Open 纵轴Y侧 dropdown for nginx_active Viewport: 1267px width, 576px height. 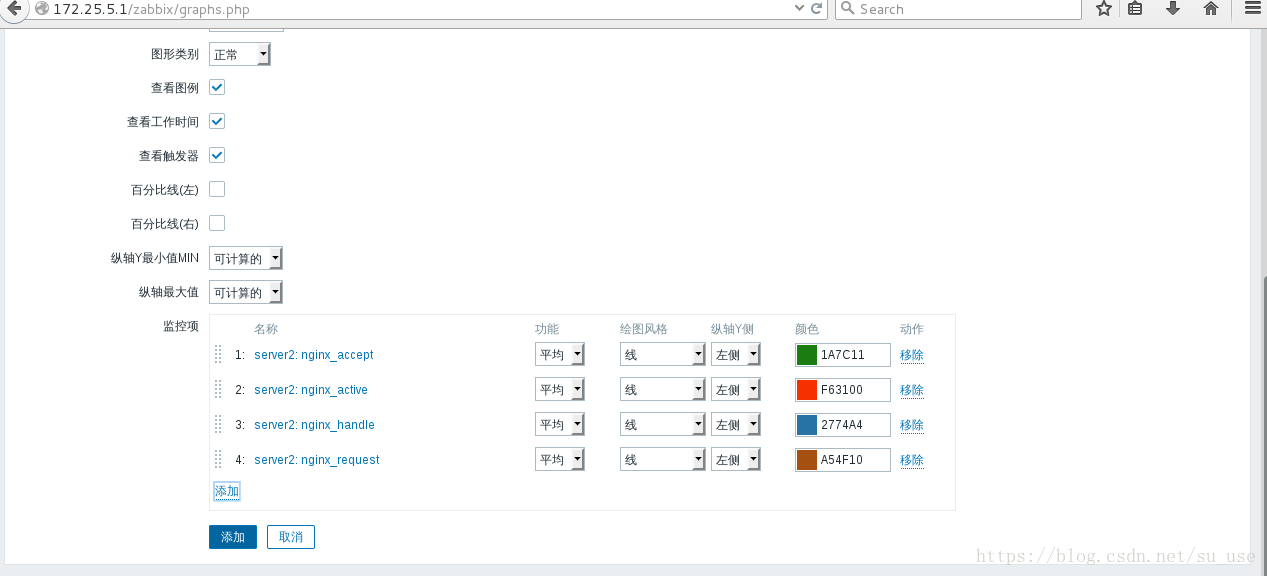[x=736, y=390]
